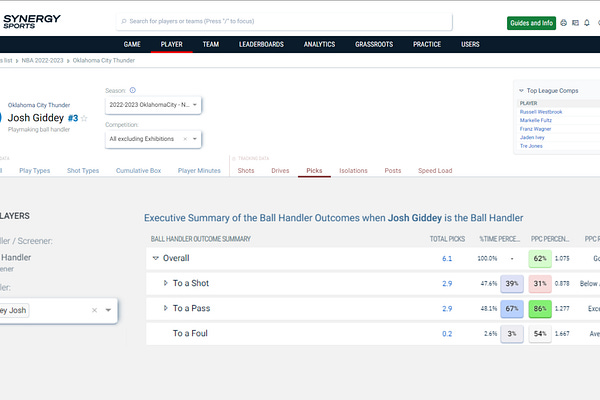Click Overall total picks 6.1
Image resolution: width=600 pixels, height=400 pixels.
[447, 259]
